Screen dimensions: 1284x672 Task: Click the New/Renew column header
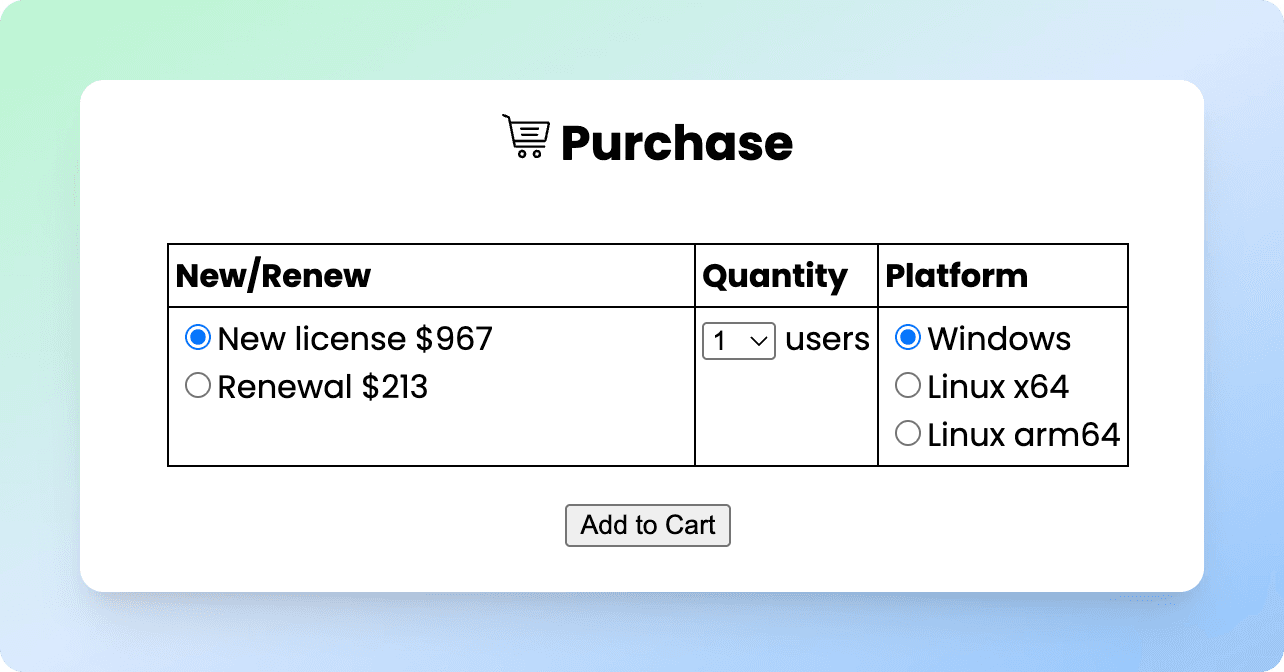tap(272, 275)
